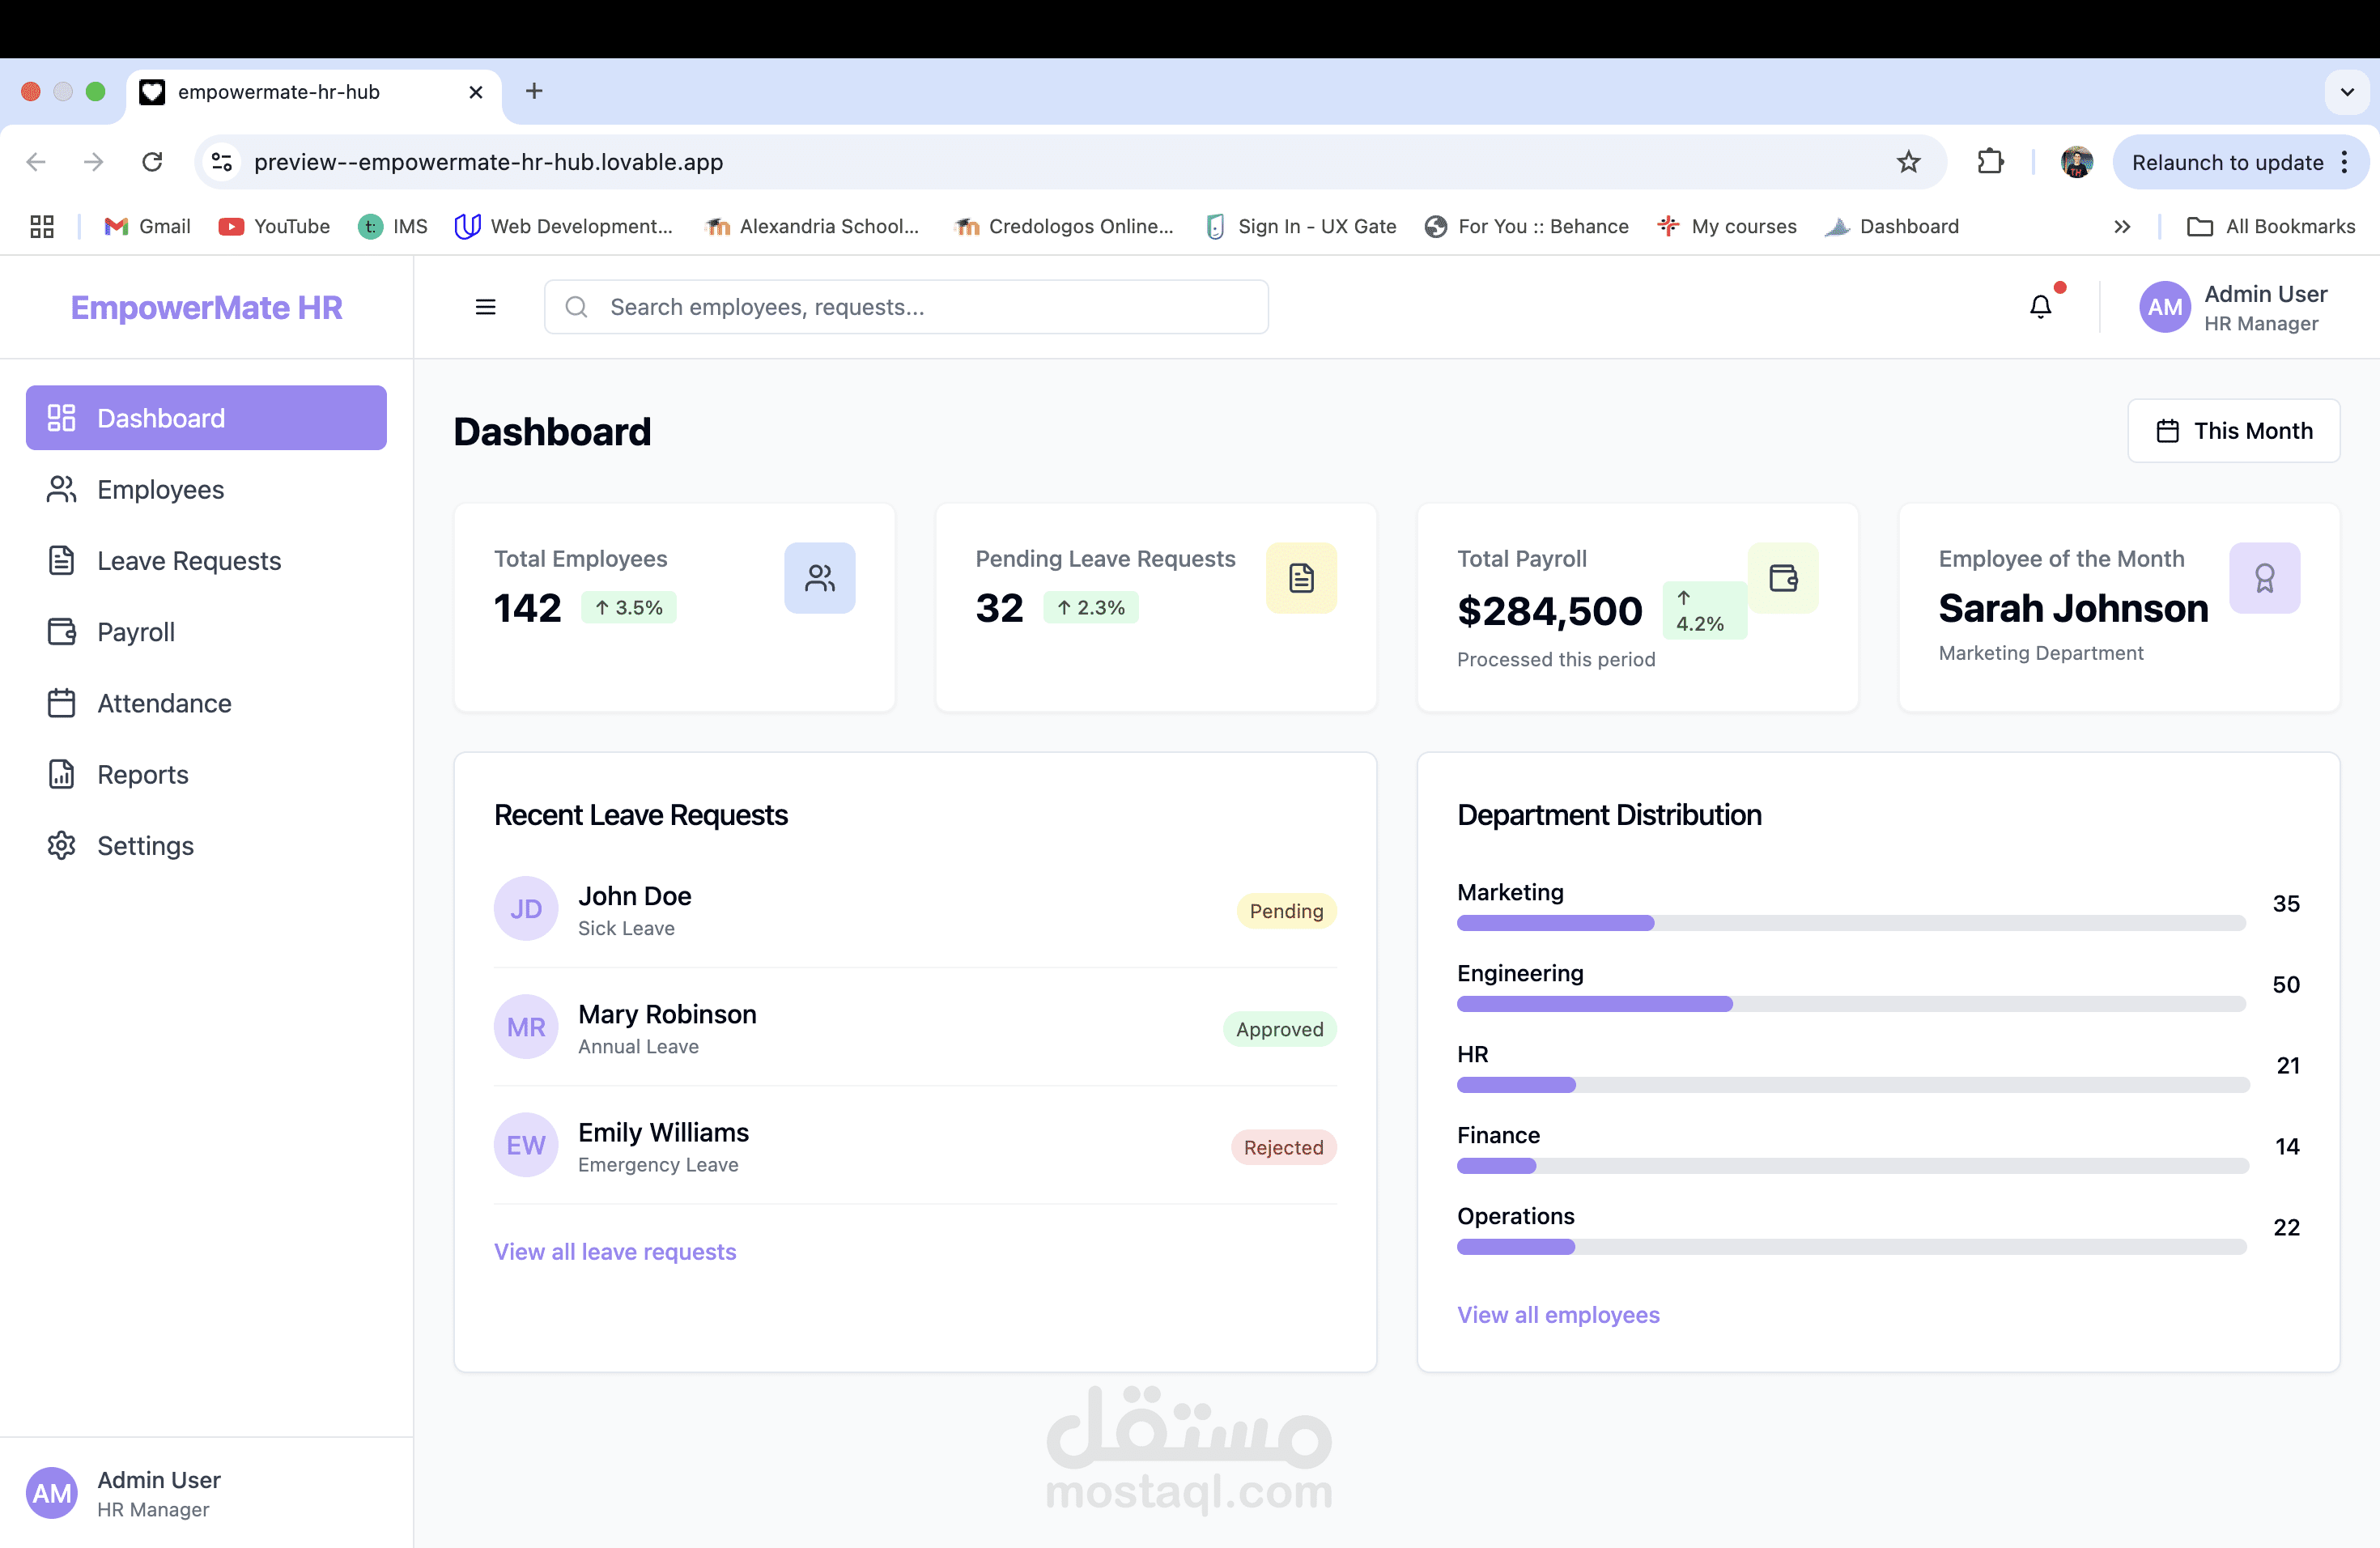Viewport: 2380px width, 1548px height.
Task: Click the Total Employees people icon
Action: tap(819, 578)
